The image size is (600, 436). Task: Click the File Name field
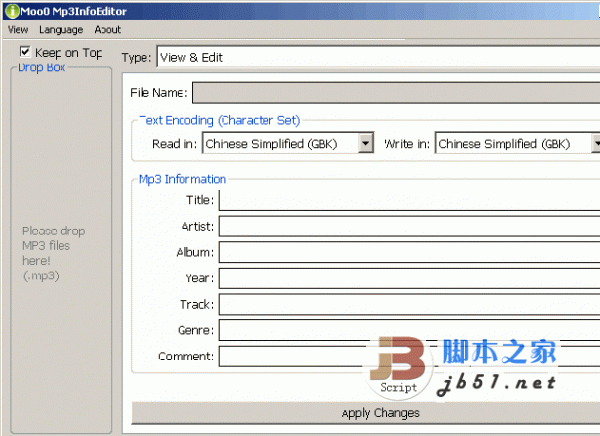point(396,92)
